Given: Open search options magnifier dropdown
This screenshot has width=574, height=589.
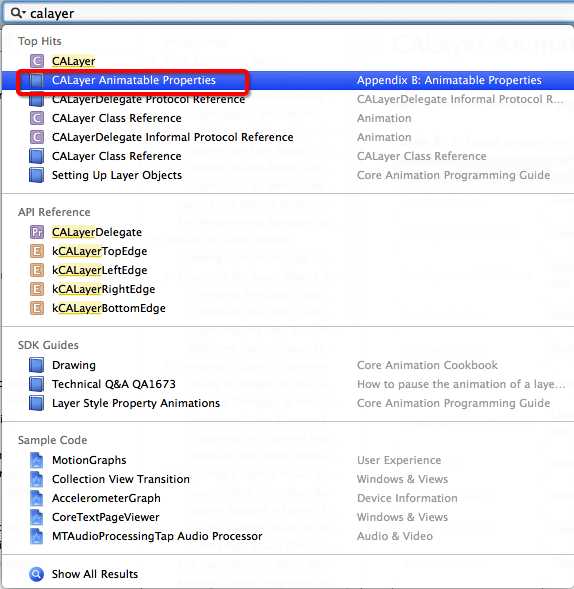Looking at the screenshot, I should 18,13.
